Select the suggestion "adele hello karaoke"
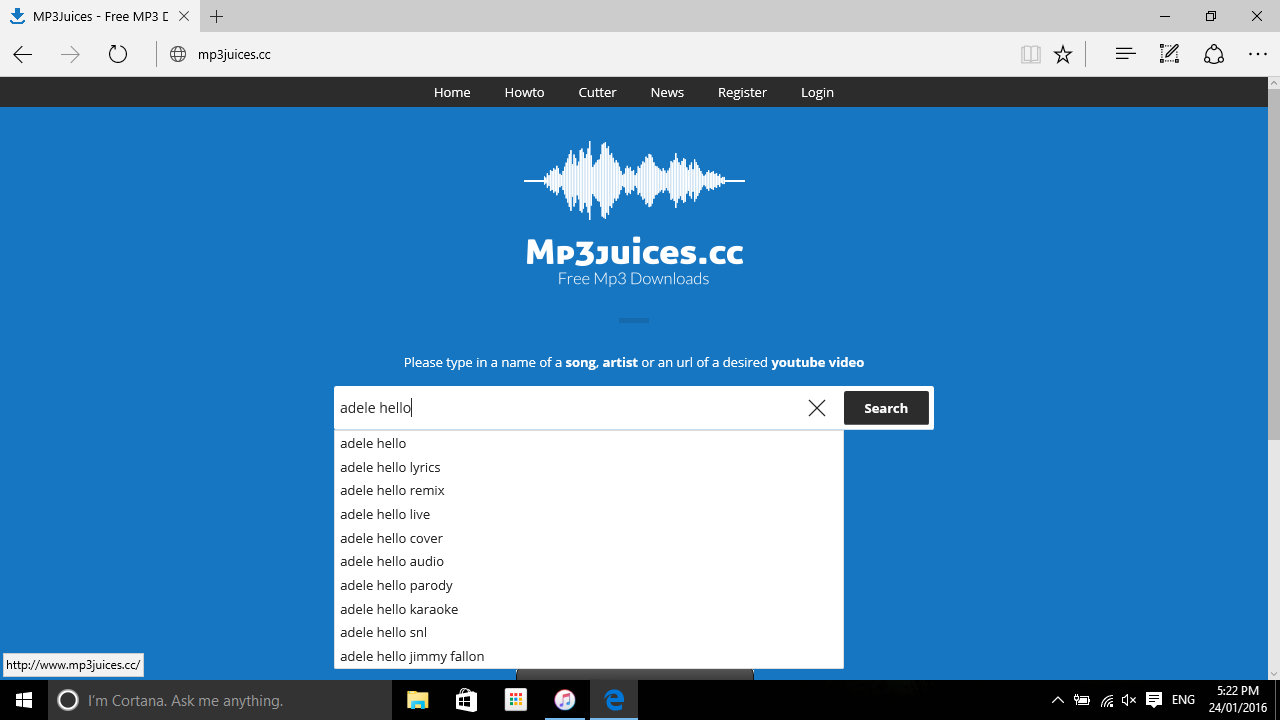 [x=589, y=609]
